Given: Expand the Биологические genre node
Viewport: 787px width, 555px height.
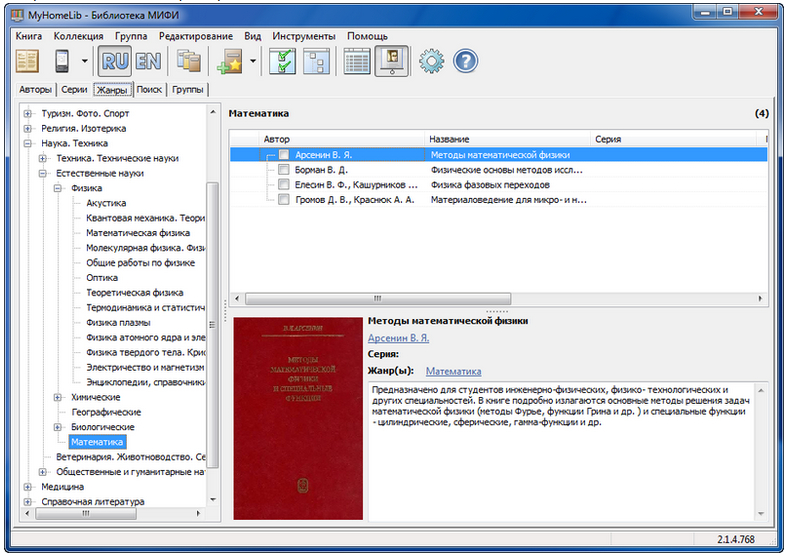Looking at the screenshot, I should tap(58, 427).
